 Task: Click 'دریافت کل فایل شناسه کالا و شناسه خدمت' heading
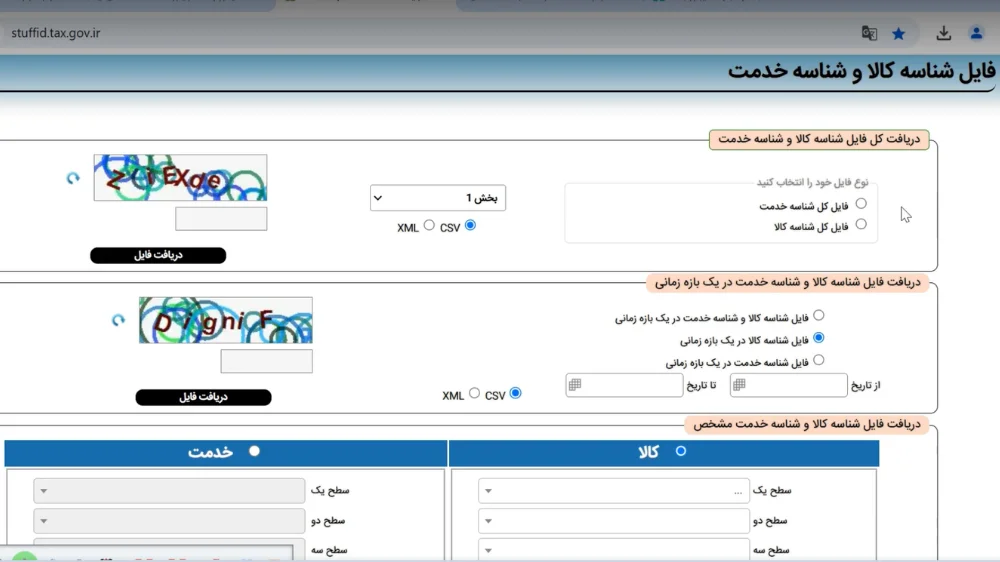pos(819,139)
